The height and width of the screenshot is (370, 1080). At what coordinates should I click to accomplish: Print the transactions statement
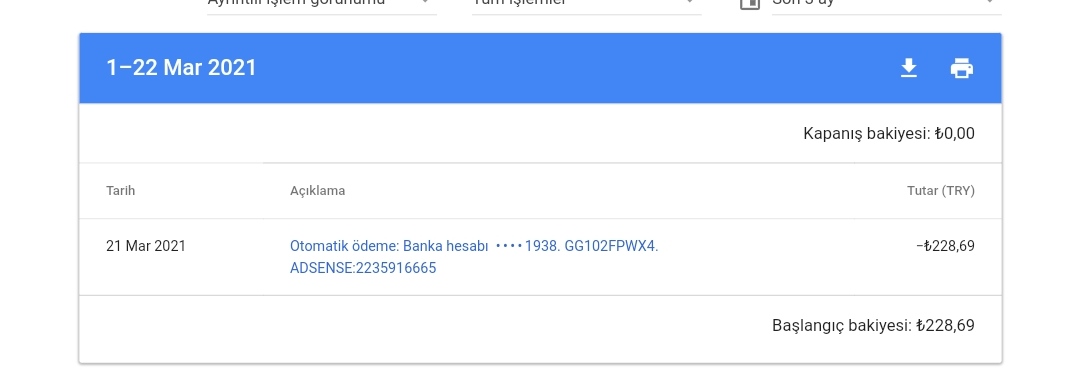click(962, 68)
